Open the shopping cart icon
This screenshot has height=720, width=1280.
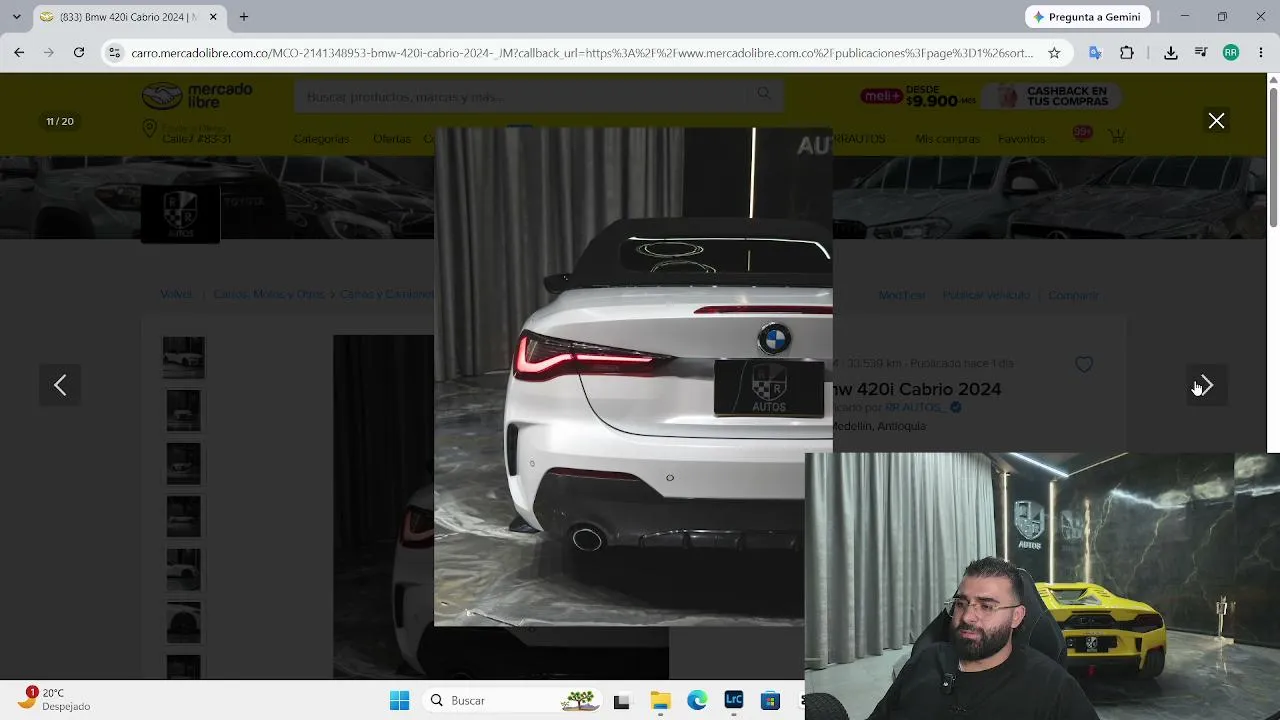(x=1117, y=135)
